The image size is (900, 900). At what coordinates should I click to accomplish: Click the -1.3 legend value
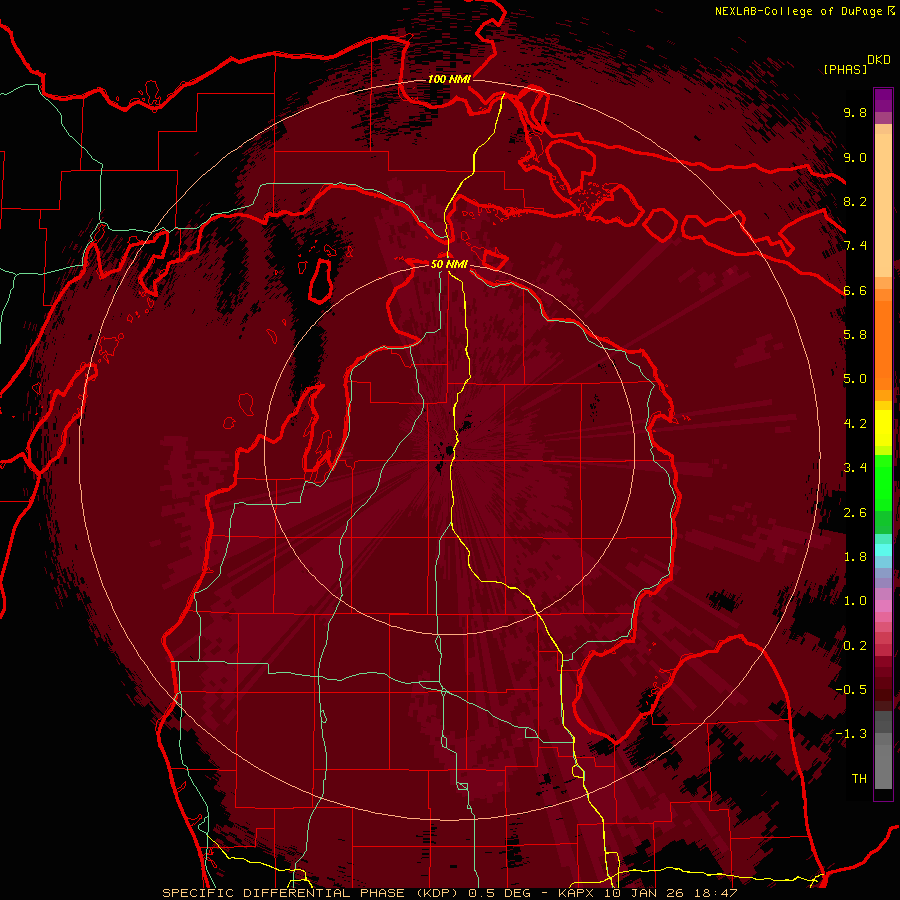tap(851, 734)
